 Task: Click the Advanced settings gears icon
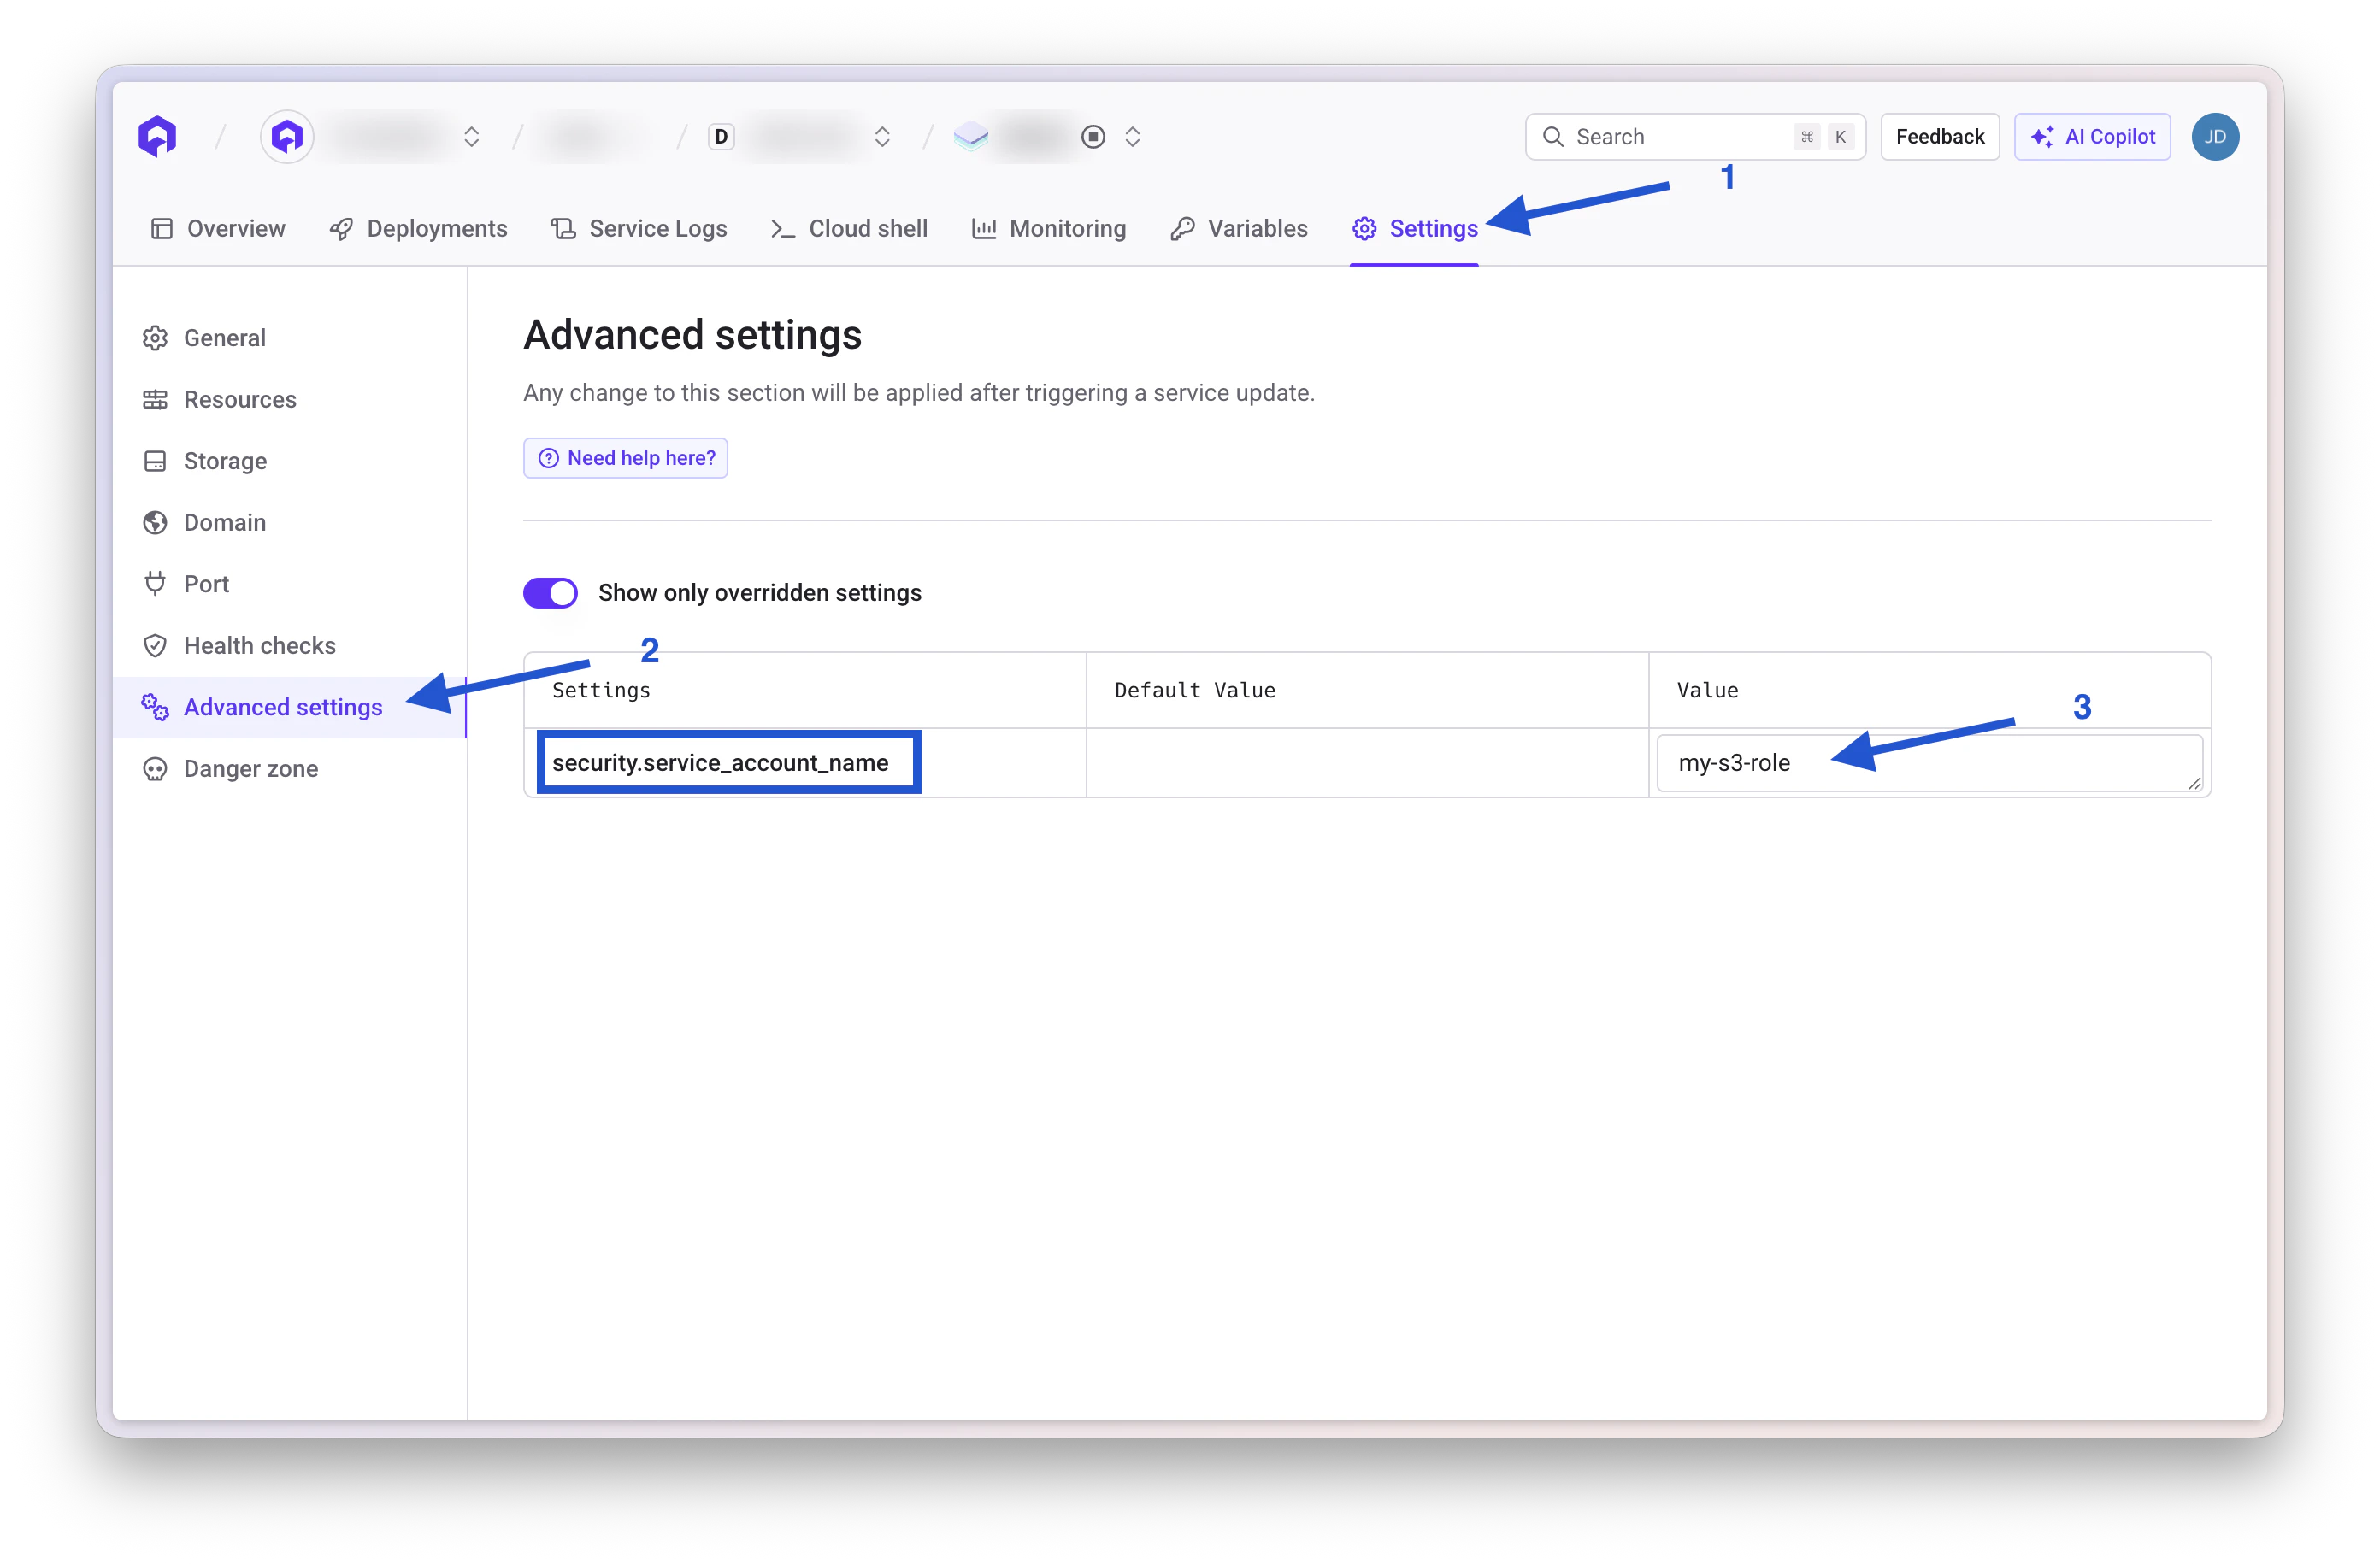pos(155,707)
